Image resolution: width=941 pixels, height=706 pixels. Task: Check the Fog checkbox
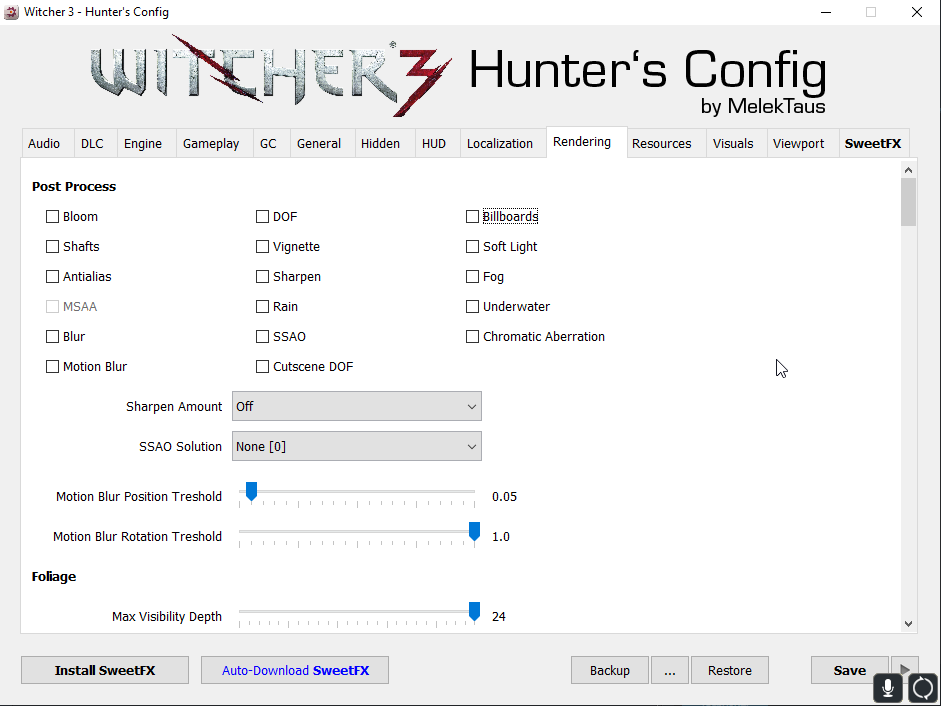click(472, 277)
